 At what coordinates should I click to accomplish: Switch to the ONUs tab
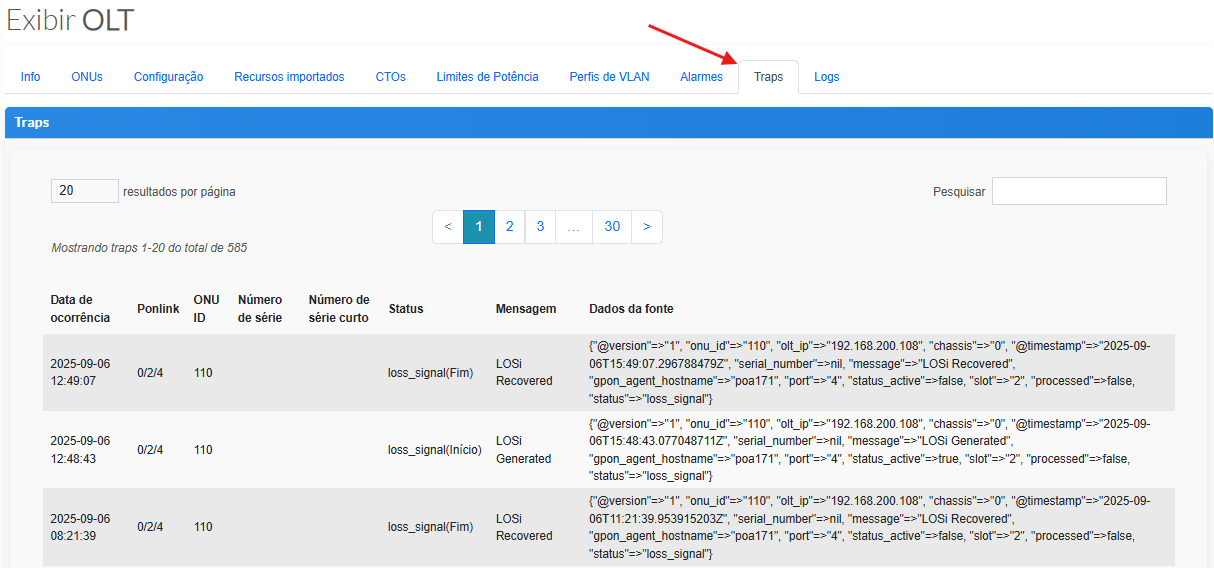pos(87,77)
